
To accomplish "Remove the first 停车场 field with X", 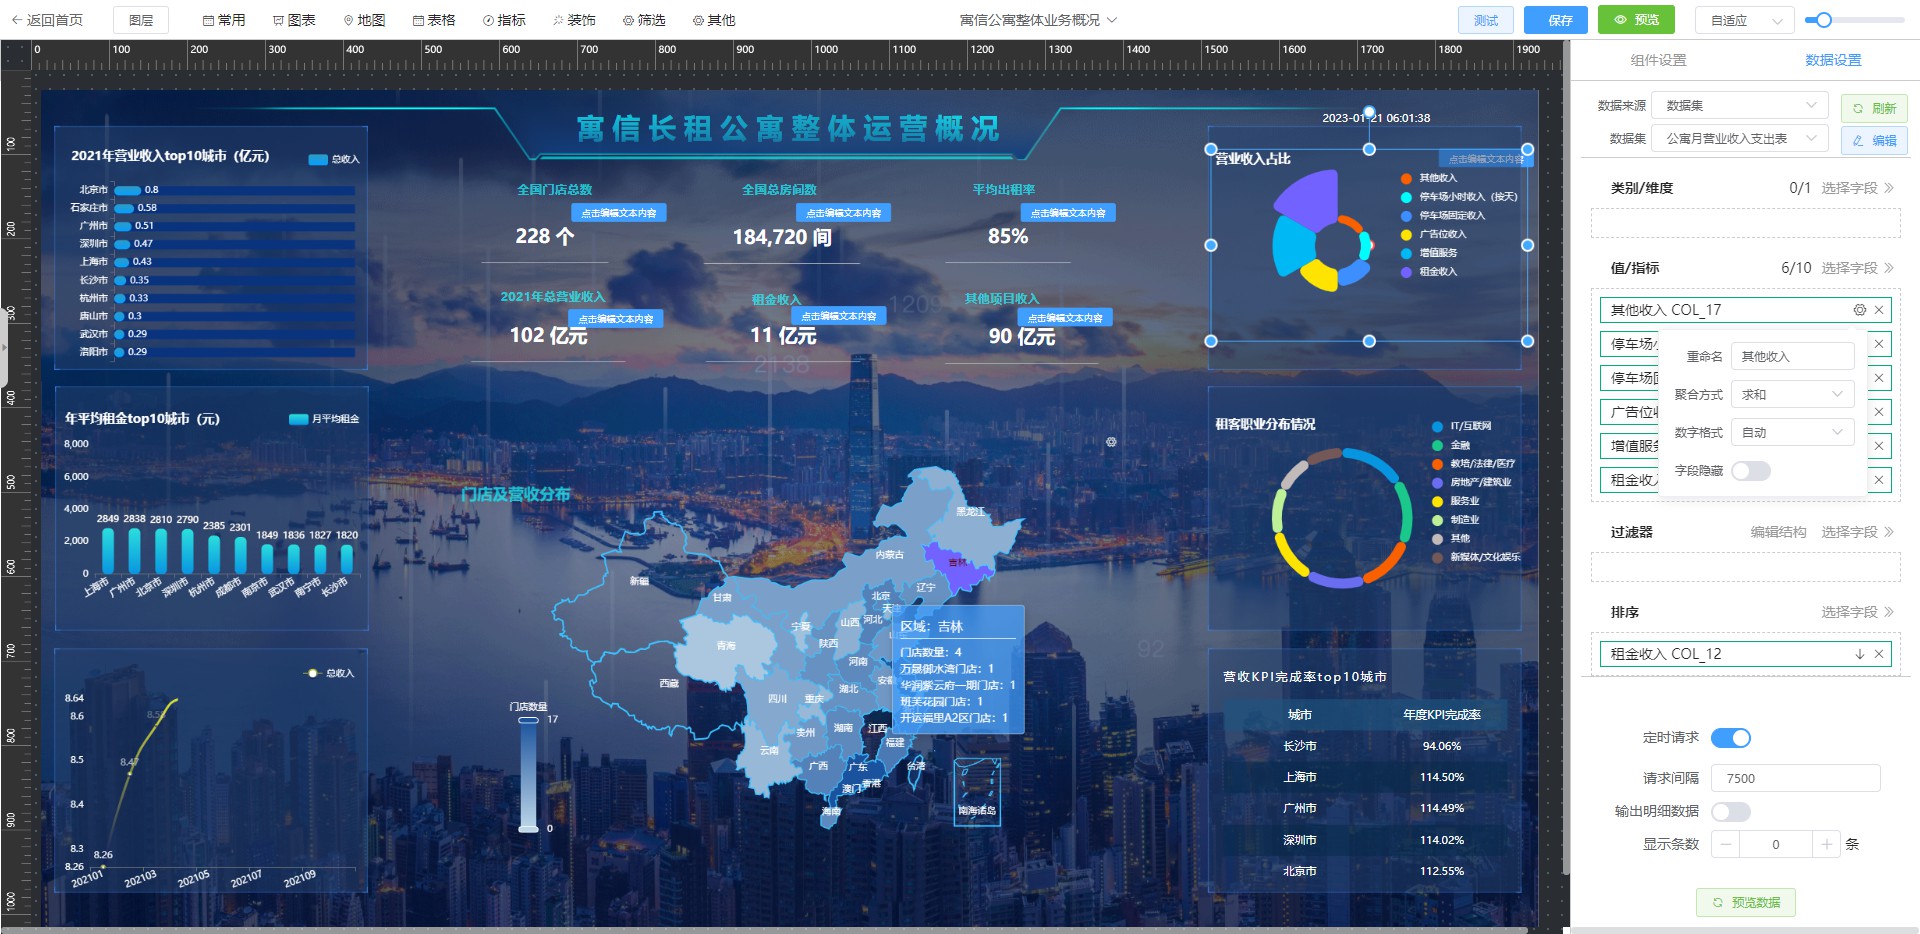I will tap(1879, 344).
